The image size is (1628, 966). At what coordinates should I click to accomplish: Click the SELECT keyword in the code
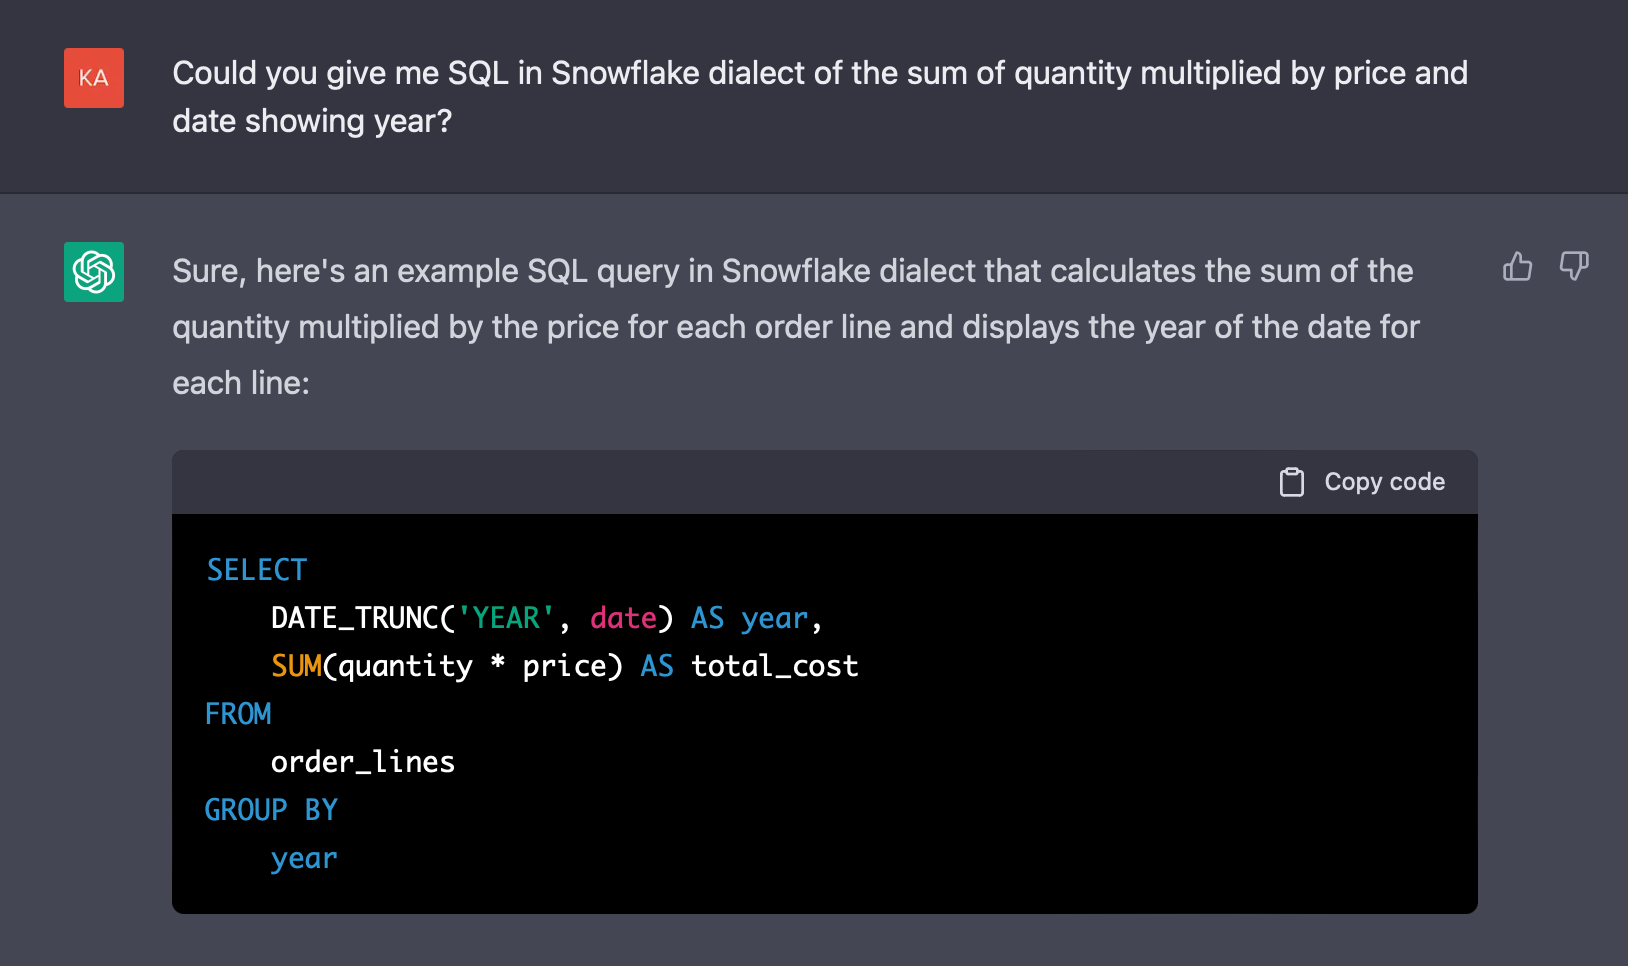pos(257,570)
